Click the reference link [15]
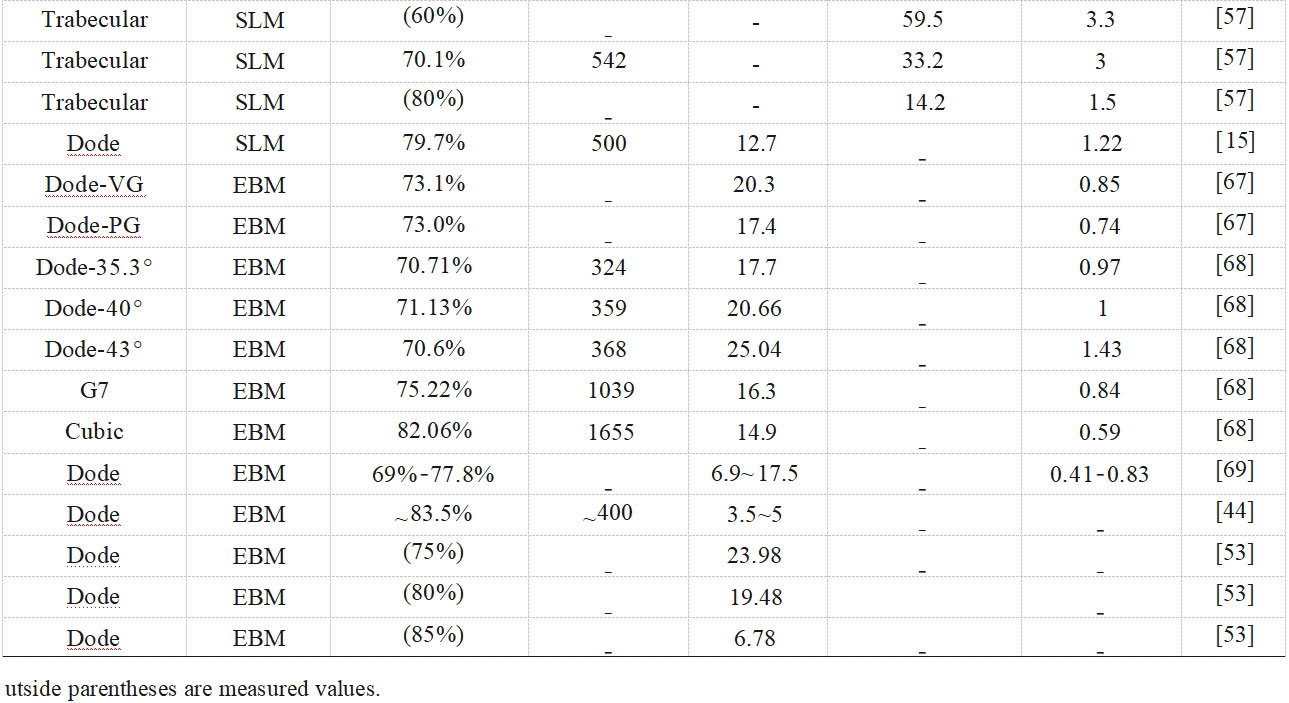Viewport: 1289px width, 703px height. coord(1234,141)
